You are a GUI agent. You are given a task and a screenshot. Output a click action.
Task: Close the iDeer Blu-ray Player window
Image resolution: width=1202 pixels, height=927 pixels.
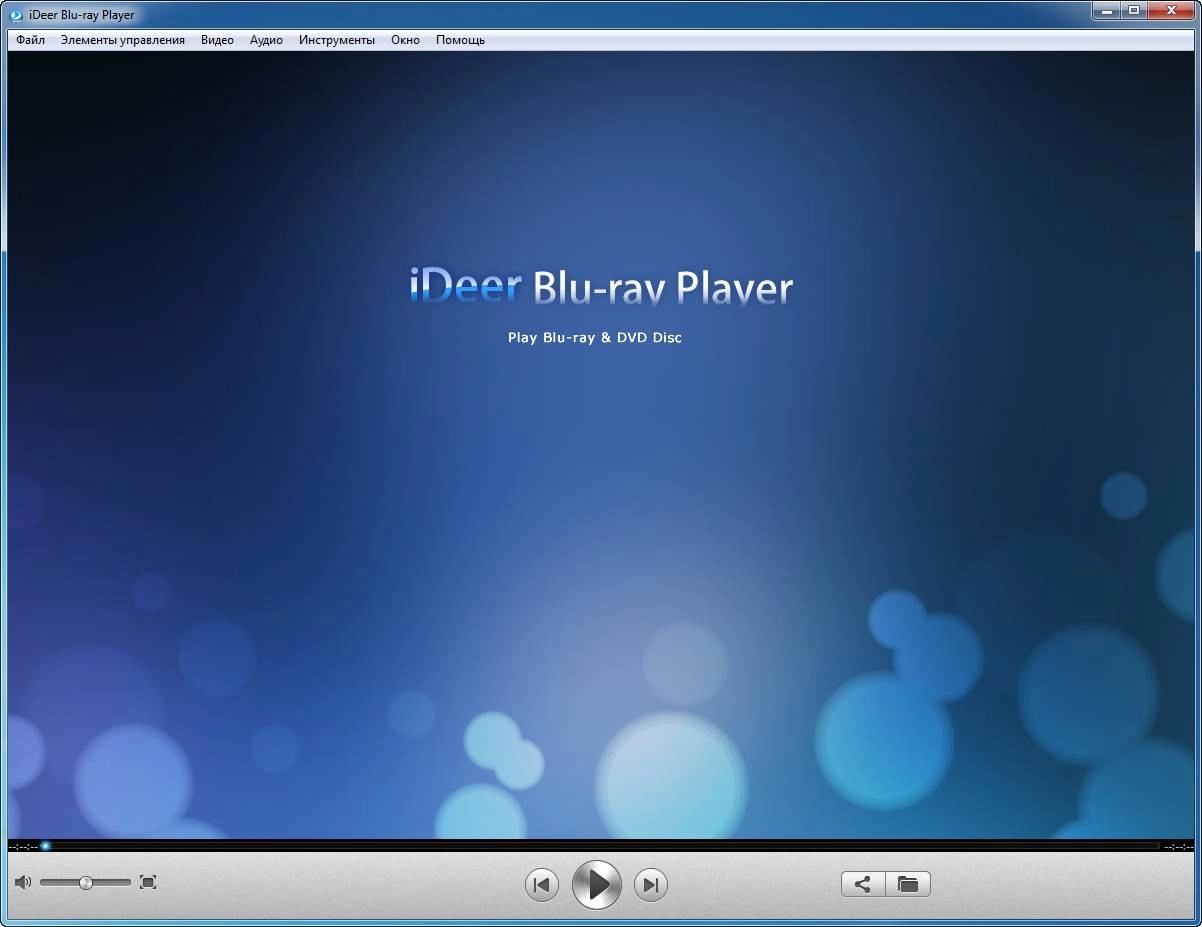(1171, 10)
